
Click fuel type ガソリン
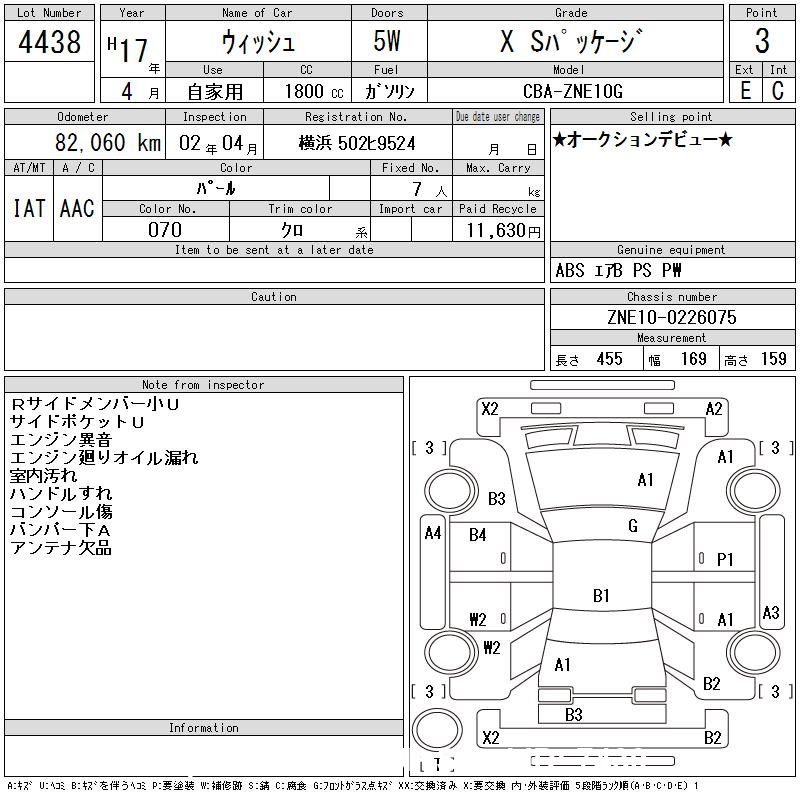coord(389,91)
